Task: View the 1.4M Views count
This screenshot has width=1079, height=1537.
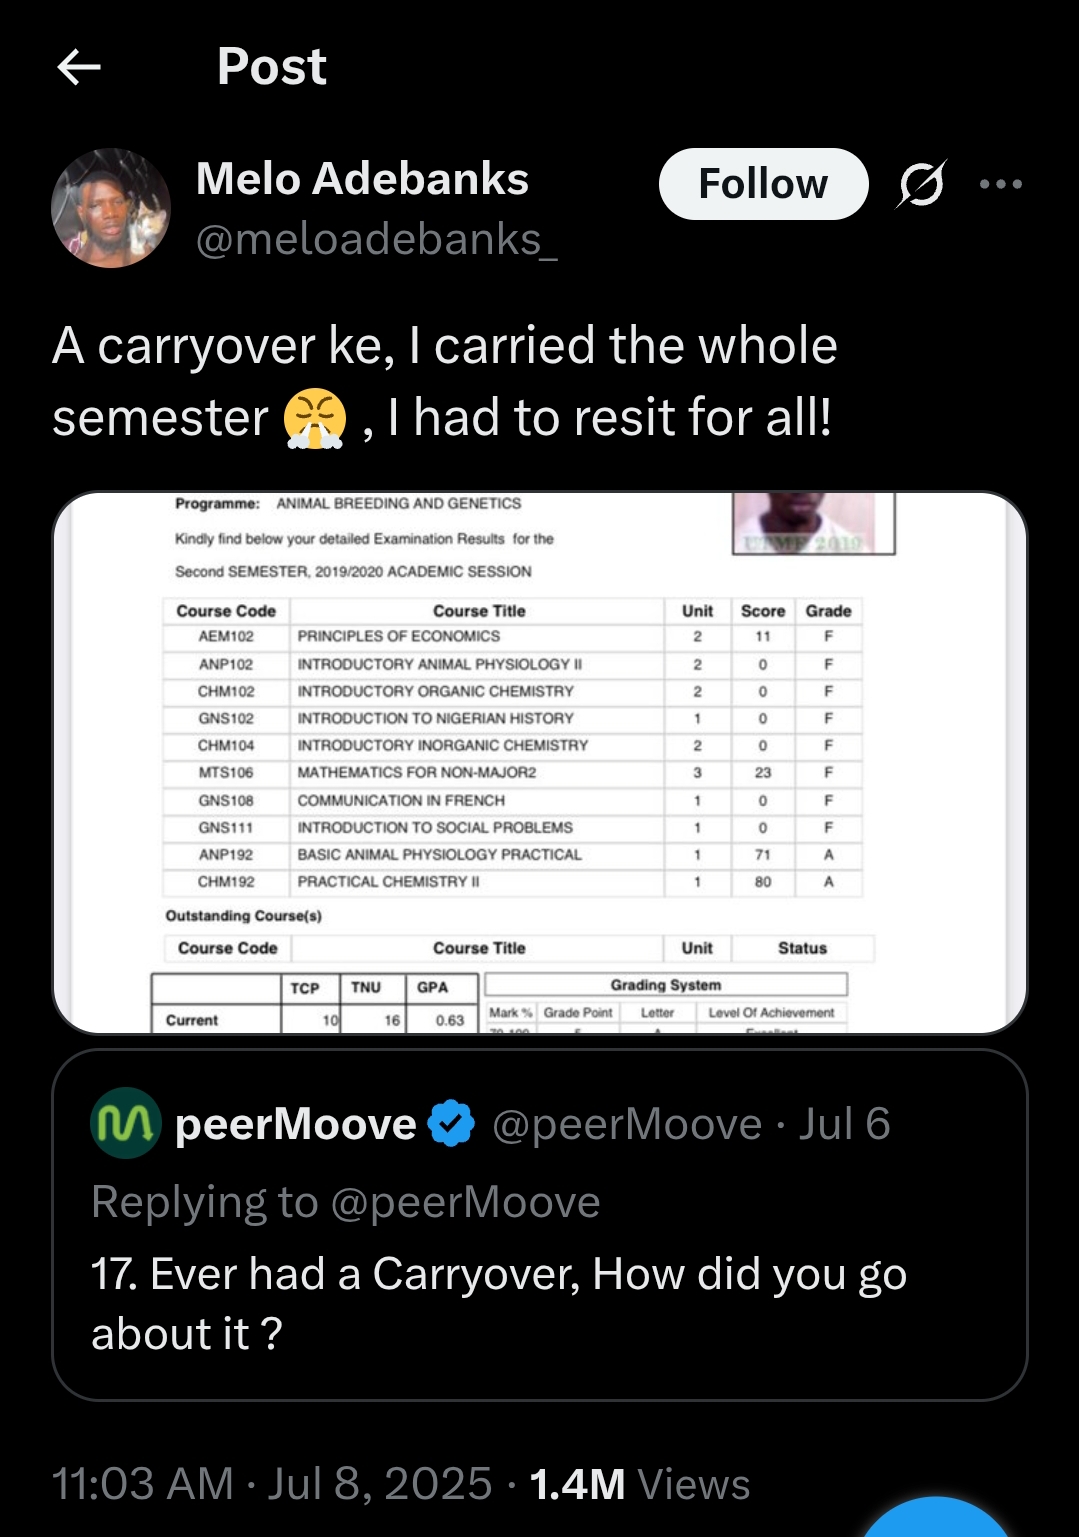Action: point(639,1484)
